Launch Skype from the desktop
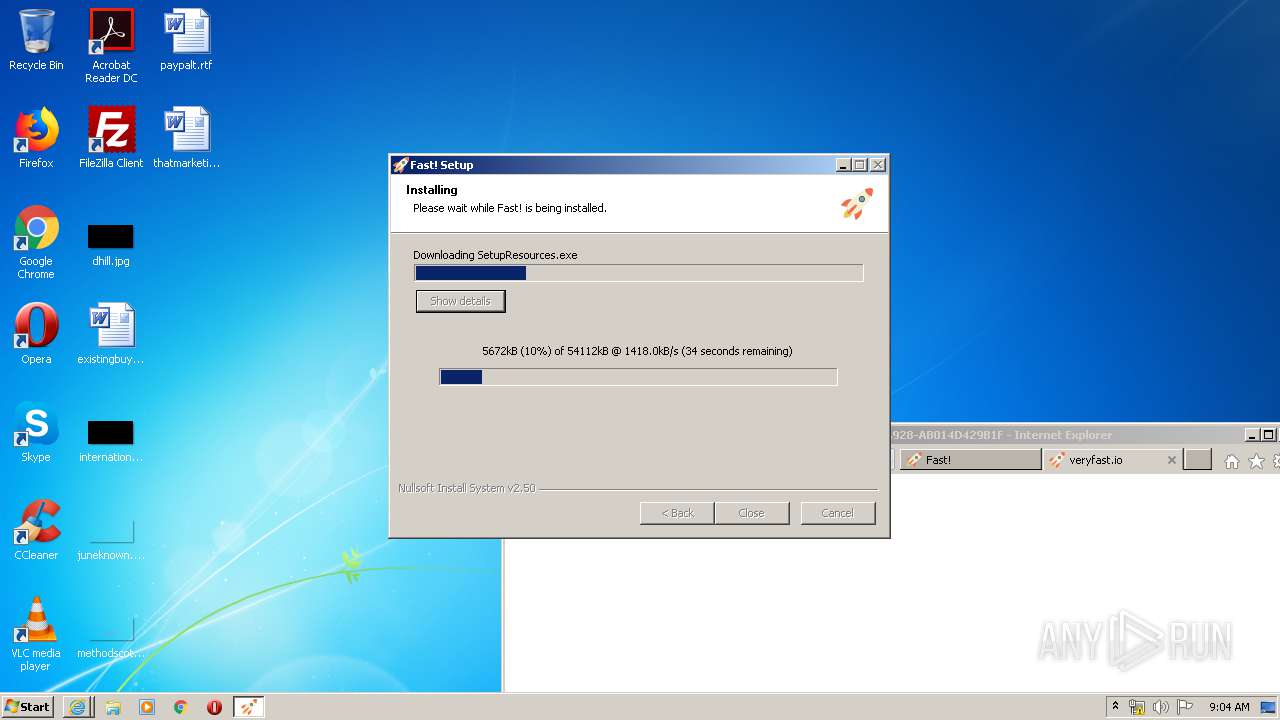 36,432
